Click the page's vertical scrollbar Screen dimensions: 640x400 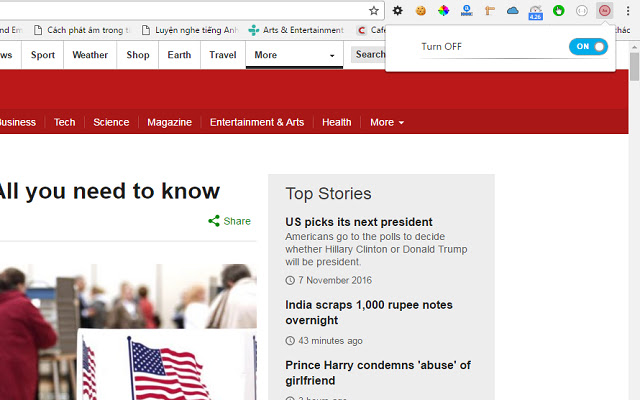pos(634,68)
